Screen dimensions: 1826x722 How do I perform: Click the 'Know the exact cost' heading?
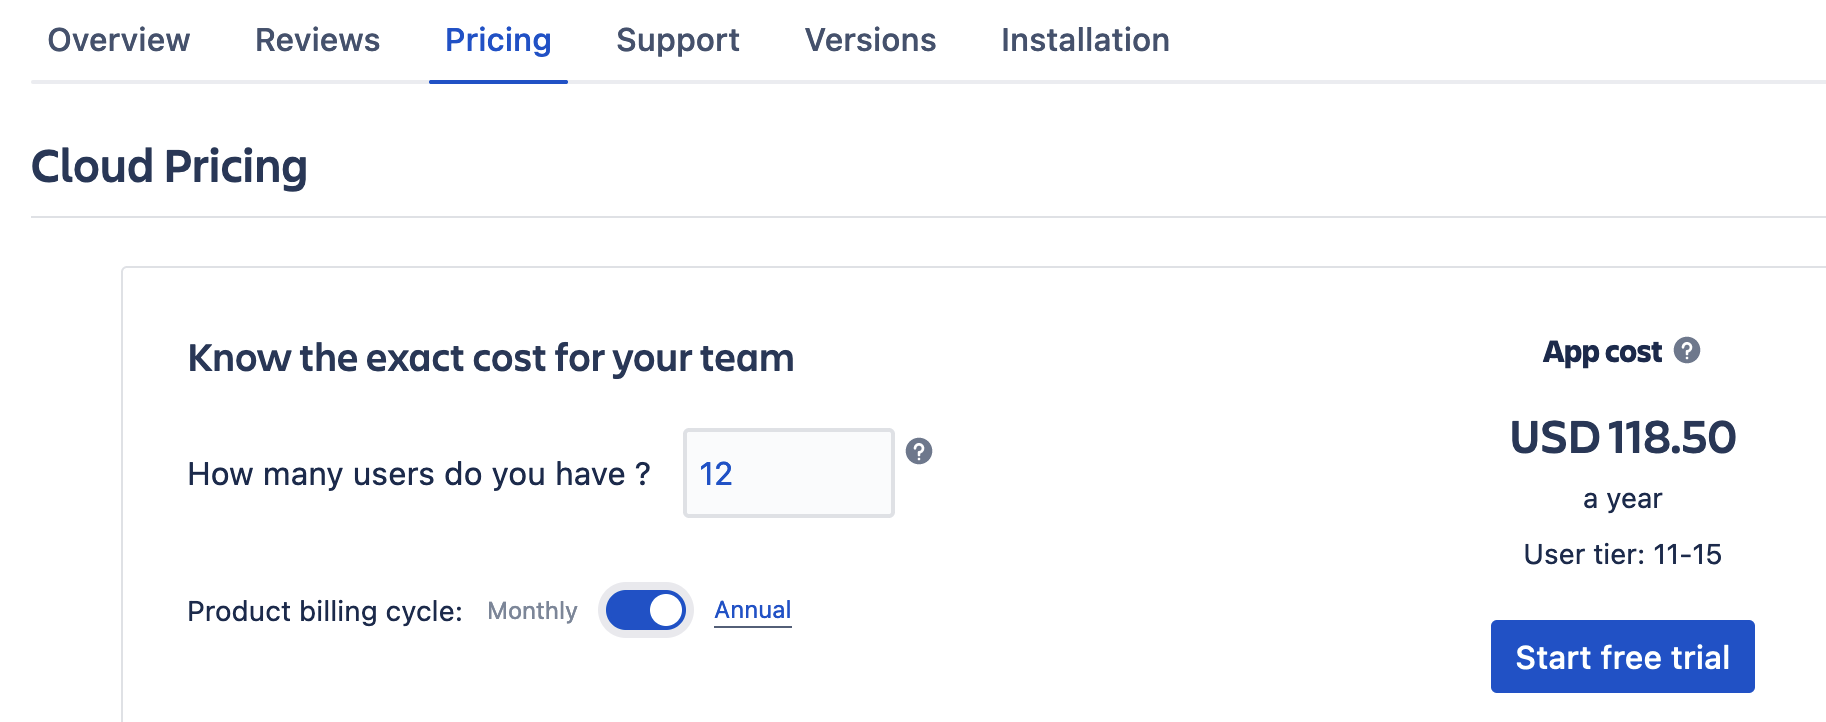pyautogui.click(x=490, y=358)
